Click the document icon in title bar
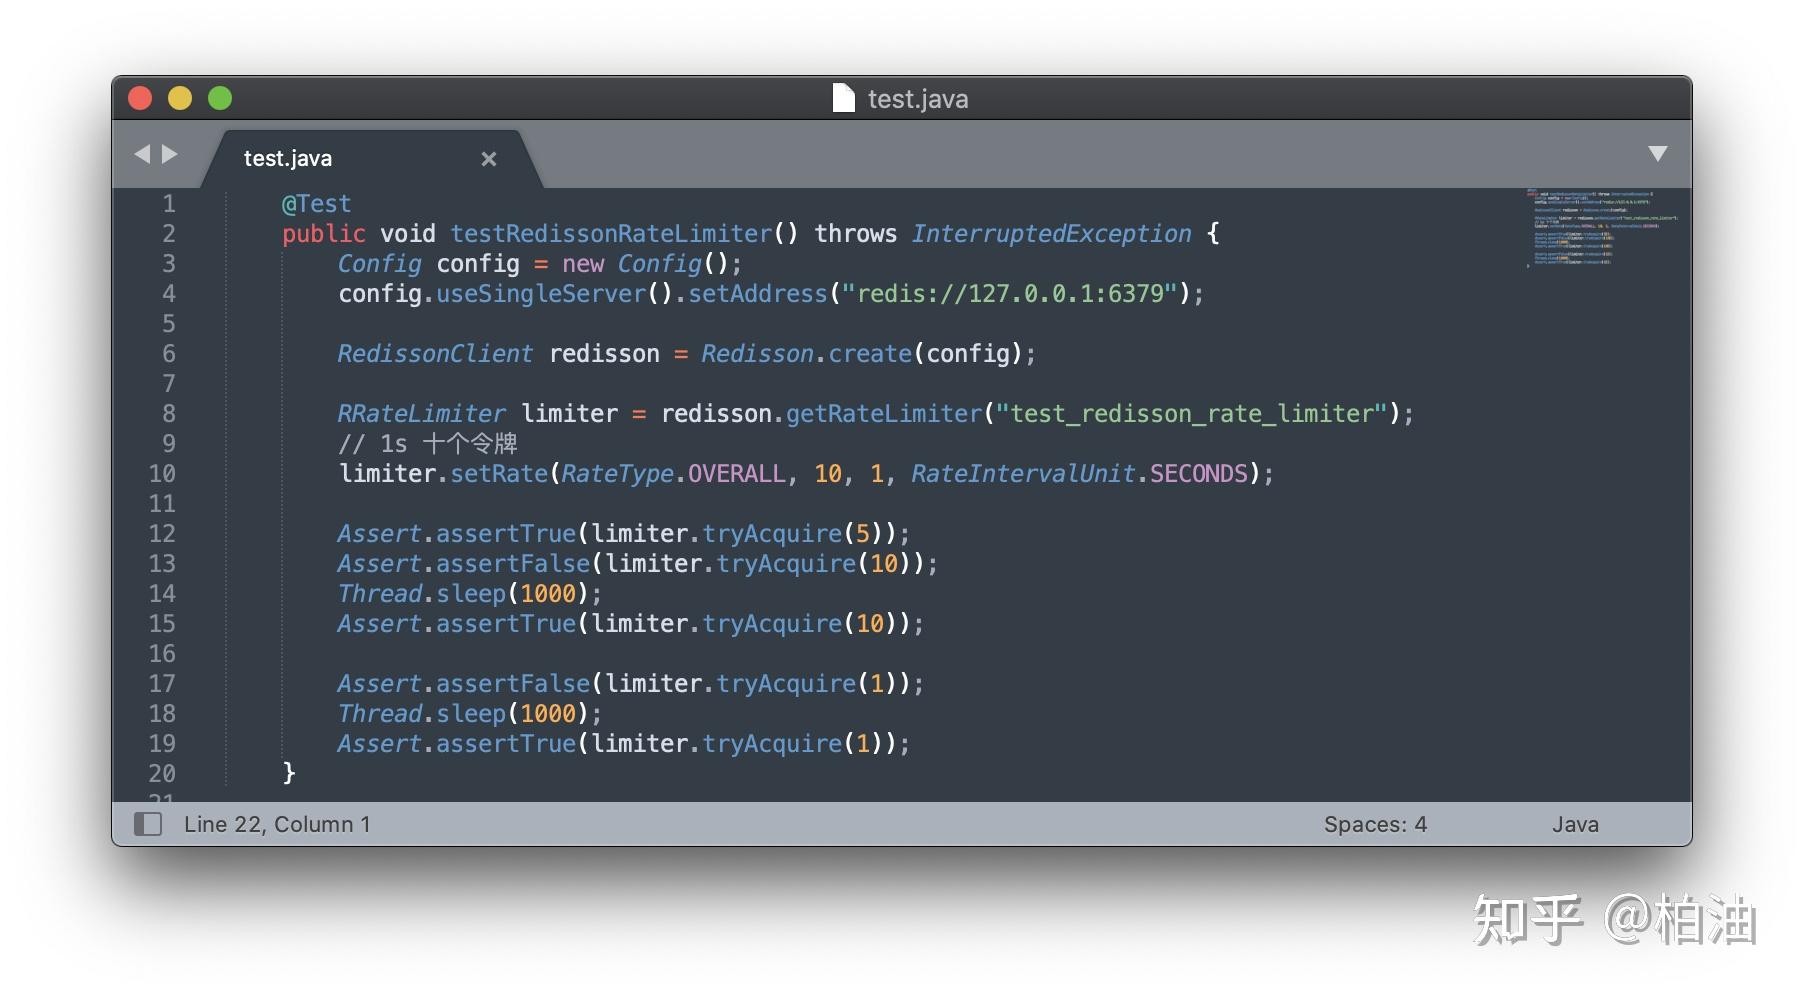The height and width of the screenshot is (994, 1804). tap(844, 98)
